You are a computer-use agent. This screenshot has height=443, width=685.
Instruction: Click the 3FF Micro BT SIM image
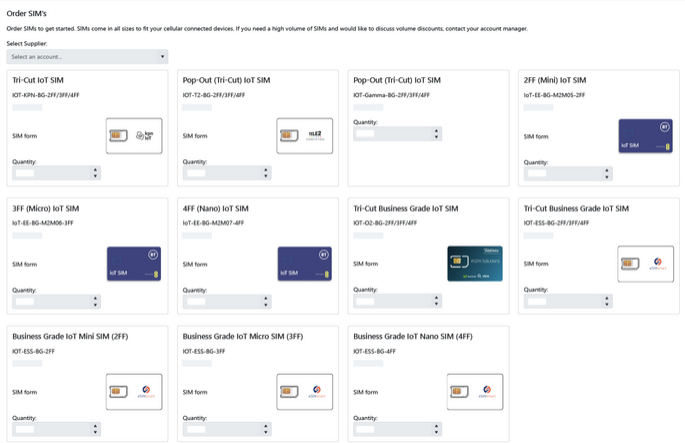(134, 262)
